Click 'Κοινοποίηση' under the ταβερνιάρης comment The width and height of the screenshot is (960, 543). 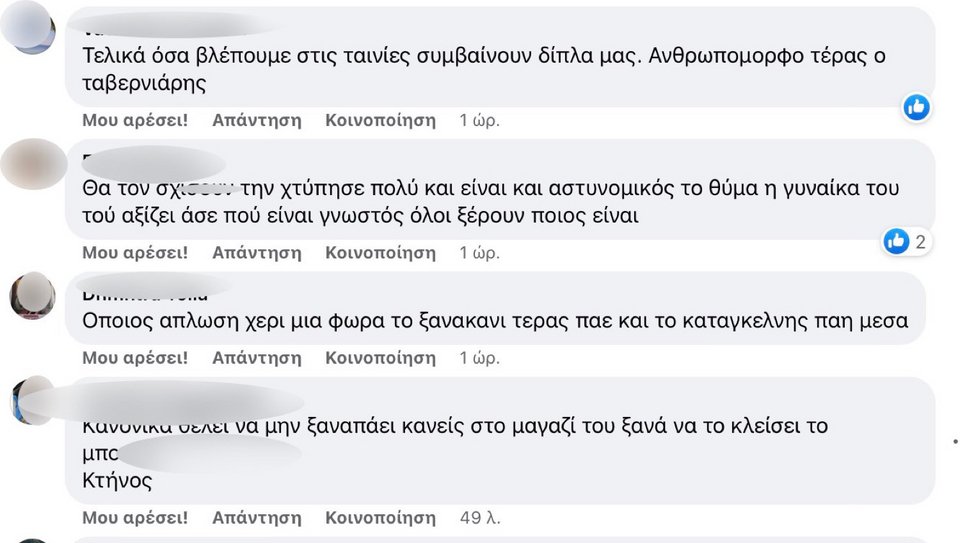(x=380, y=120)
